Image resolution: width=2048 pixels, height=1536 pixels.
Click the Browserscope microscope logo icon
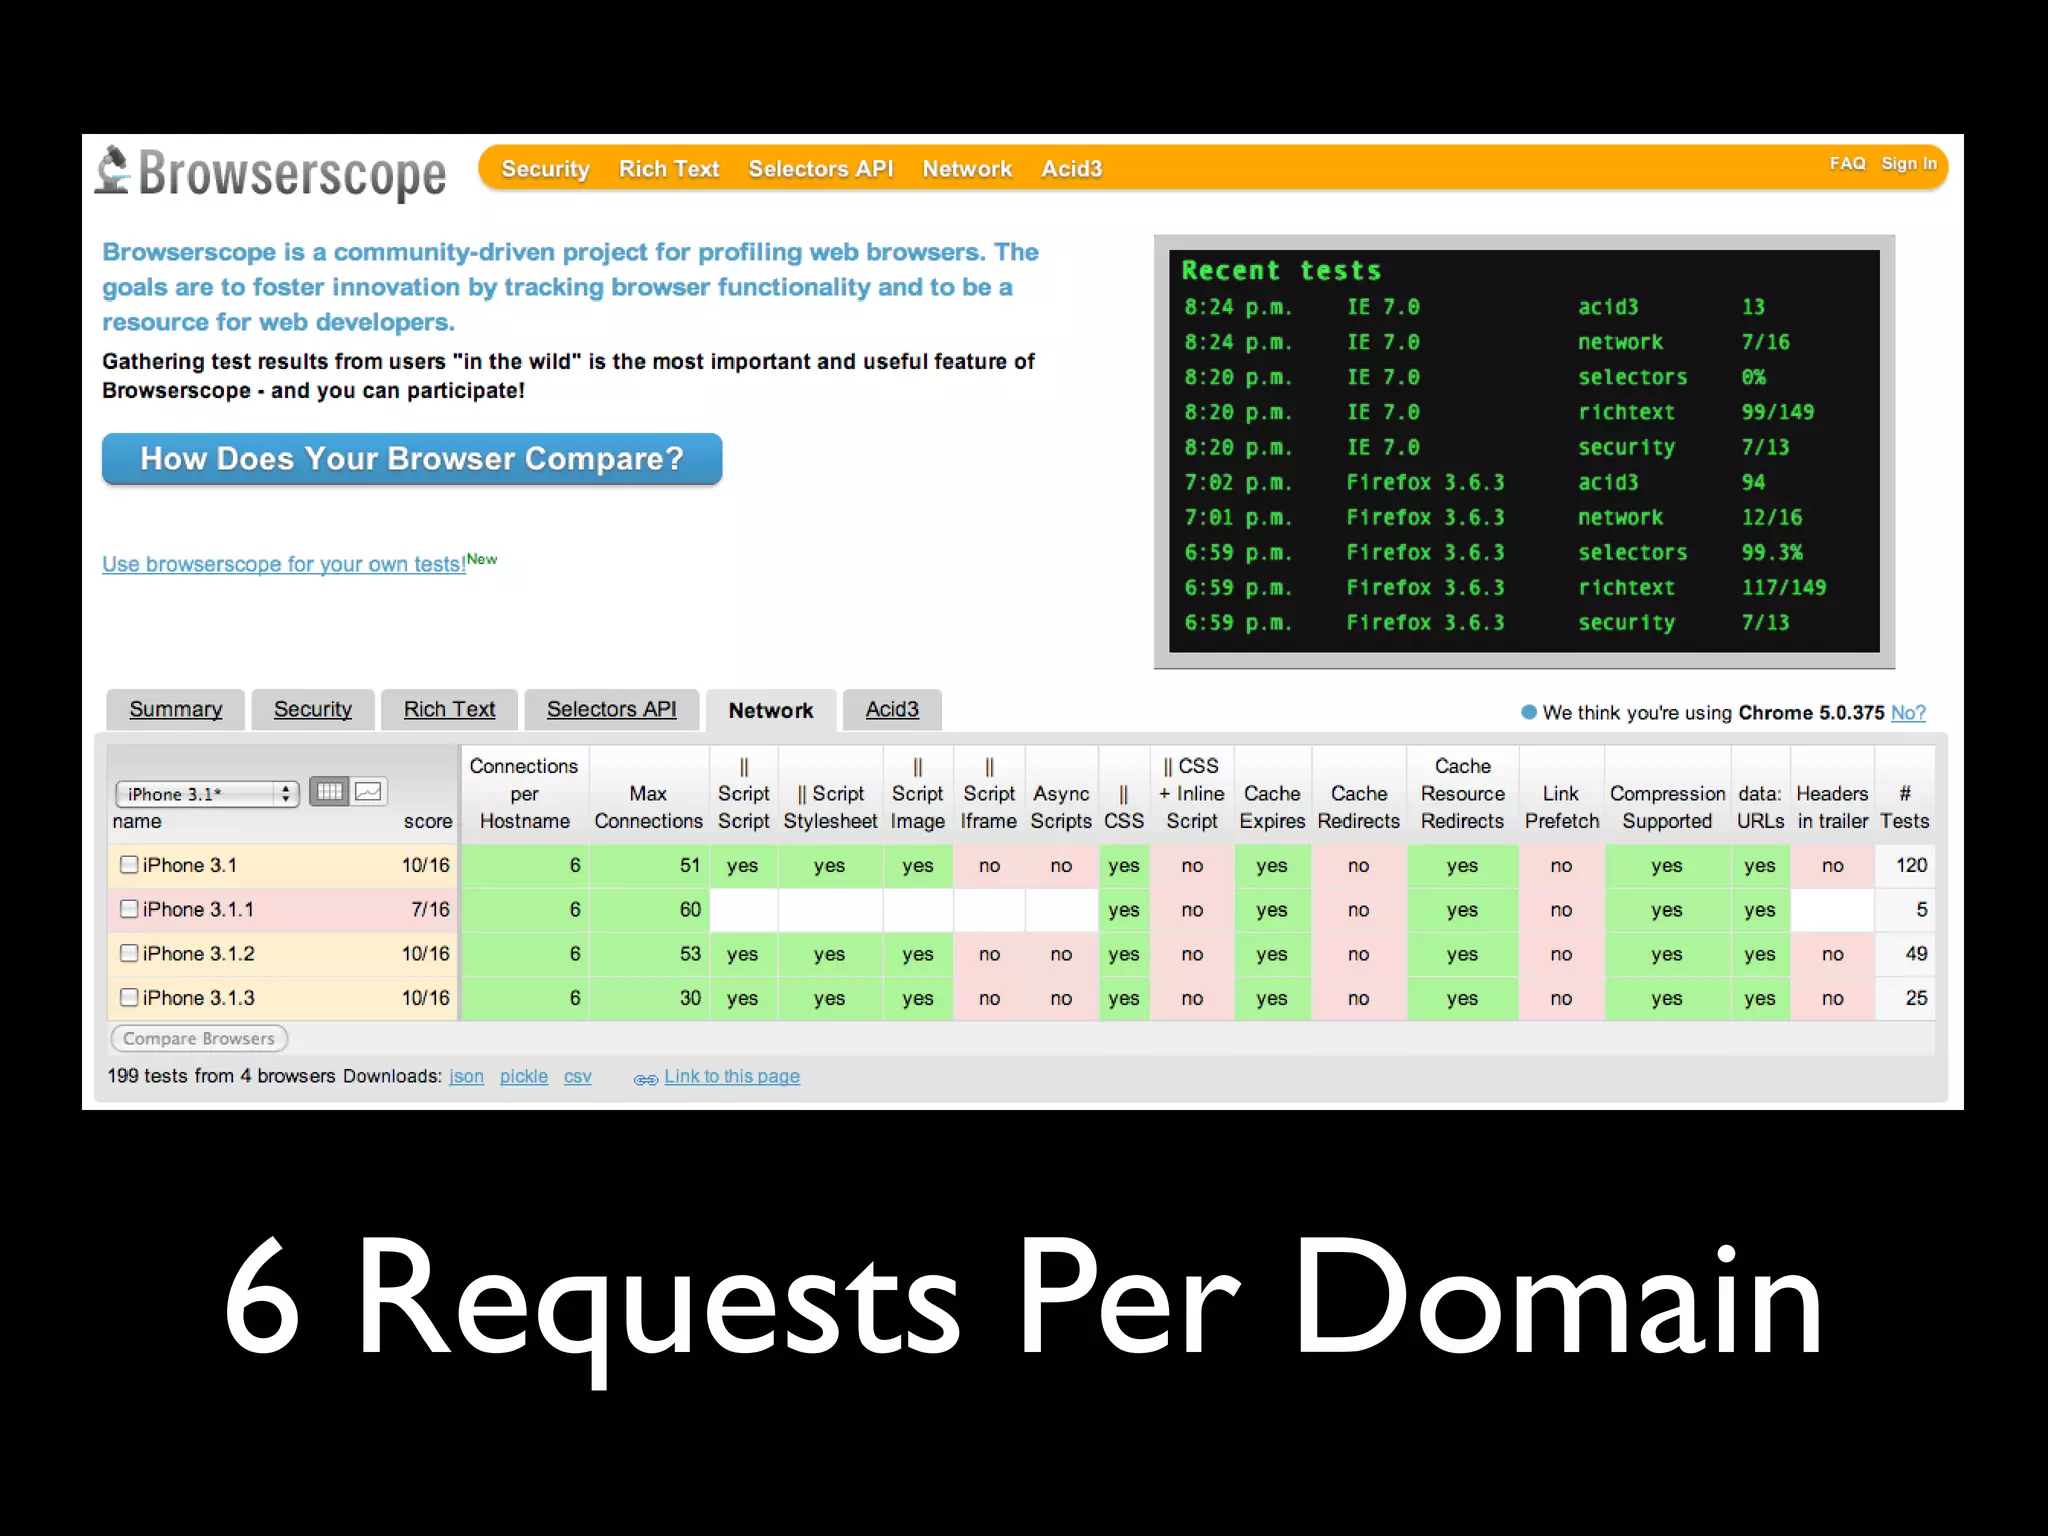[113, 170]
